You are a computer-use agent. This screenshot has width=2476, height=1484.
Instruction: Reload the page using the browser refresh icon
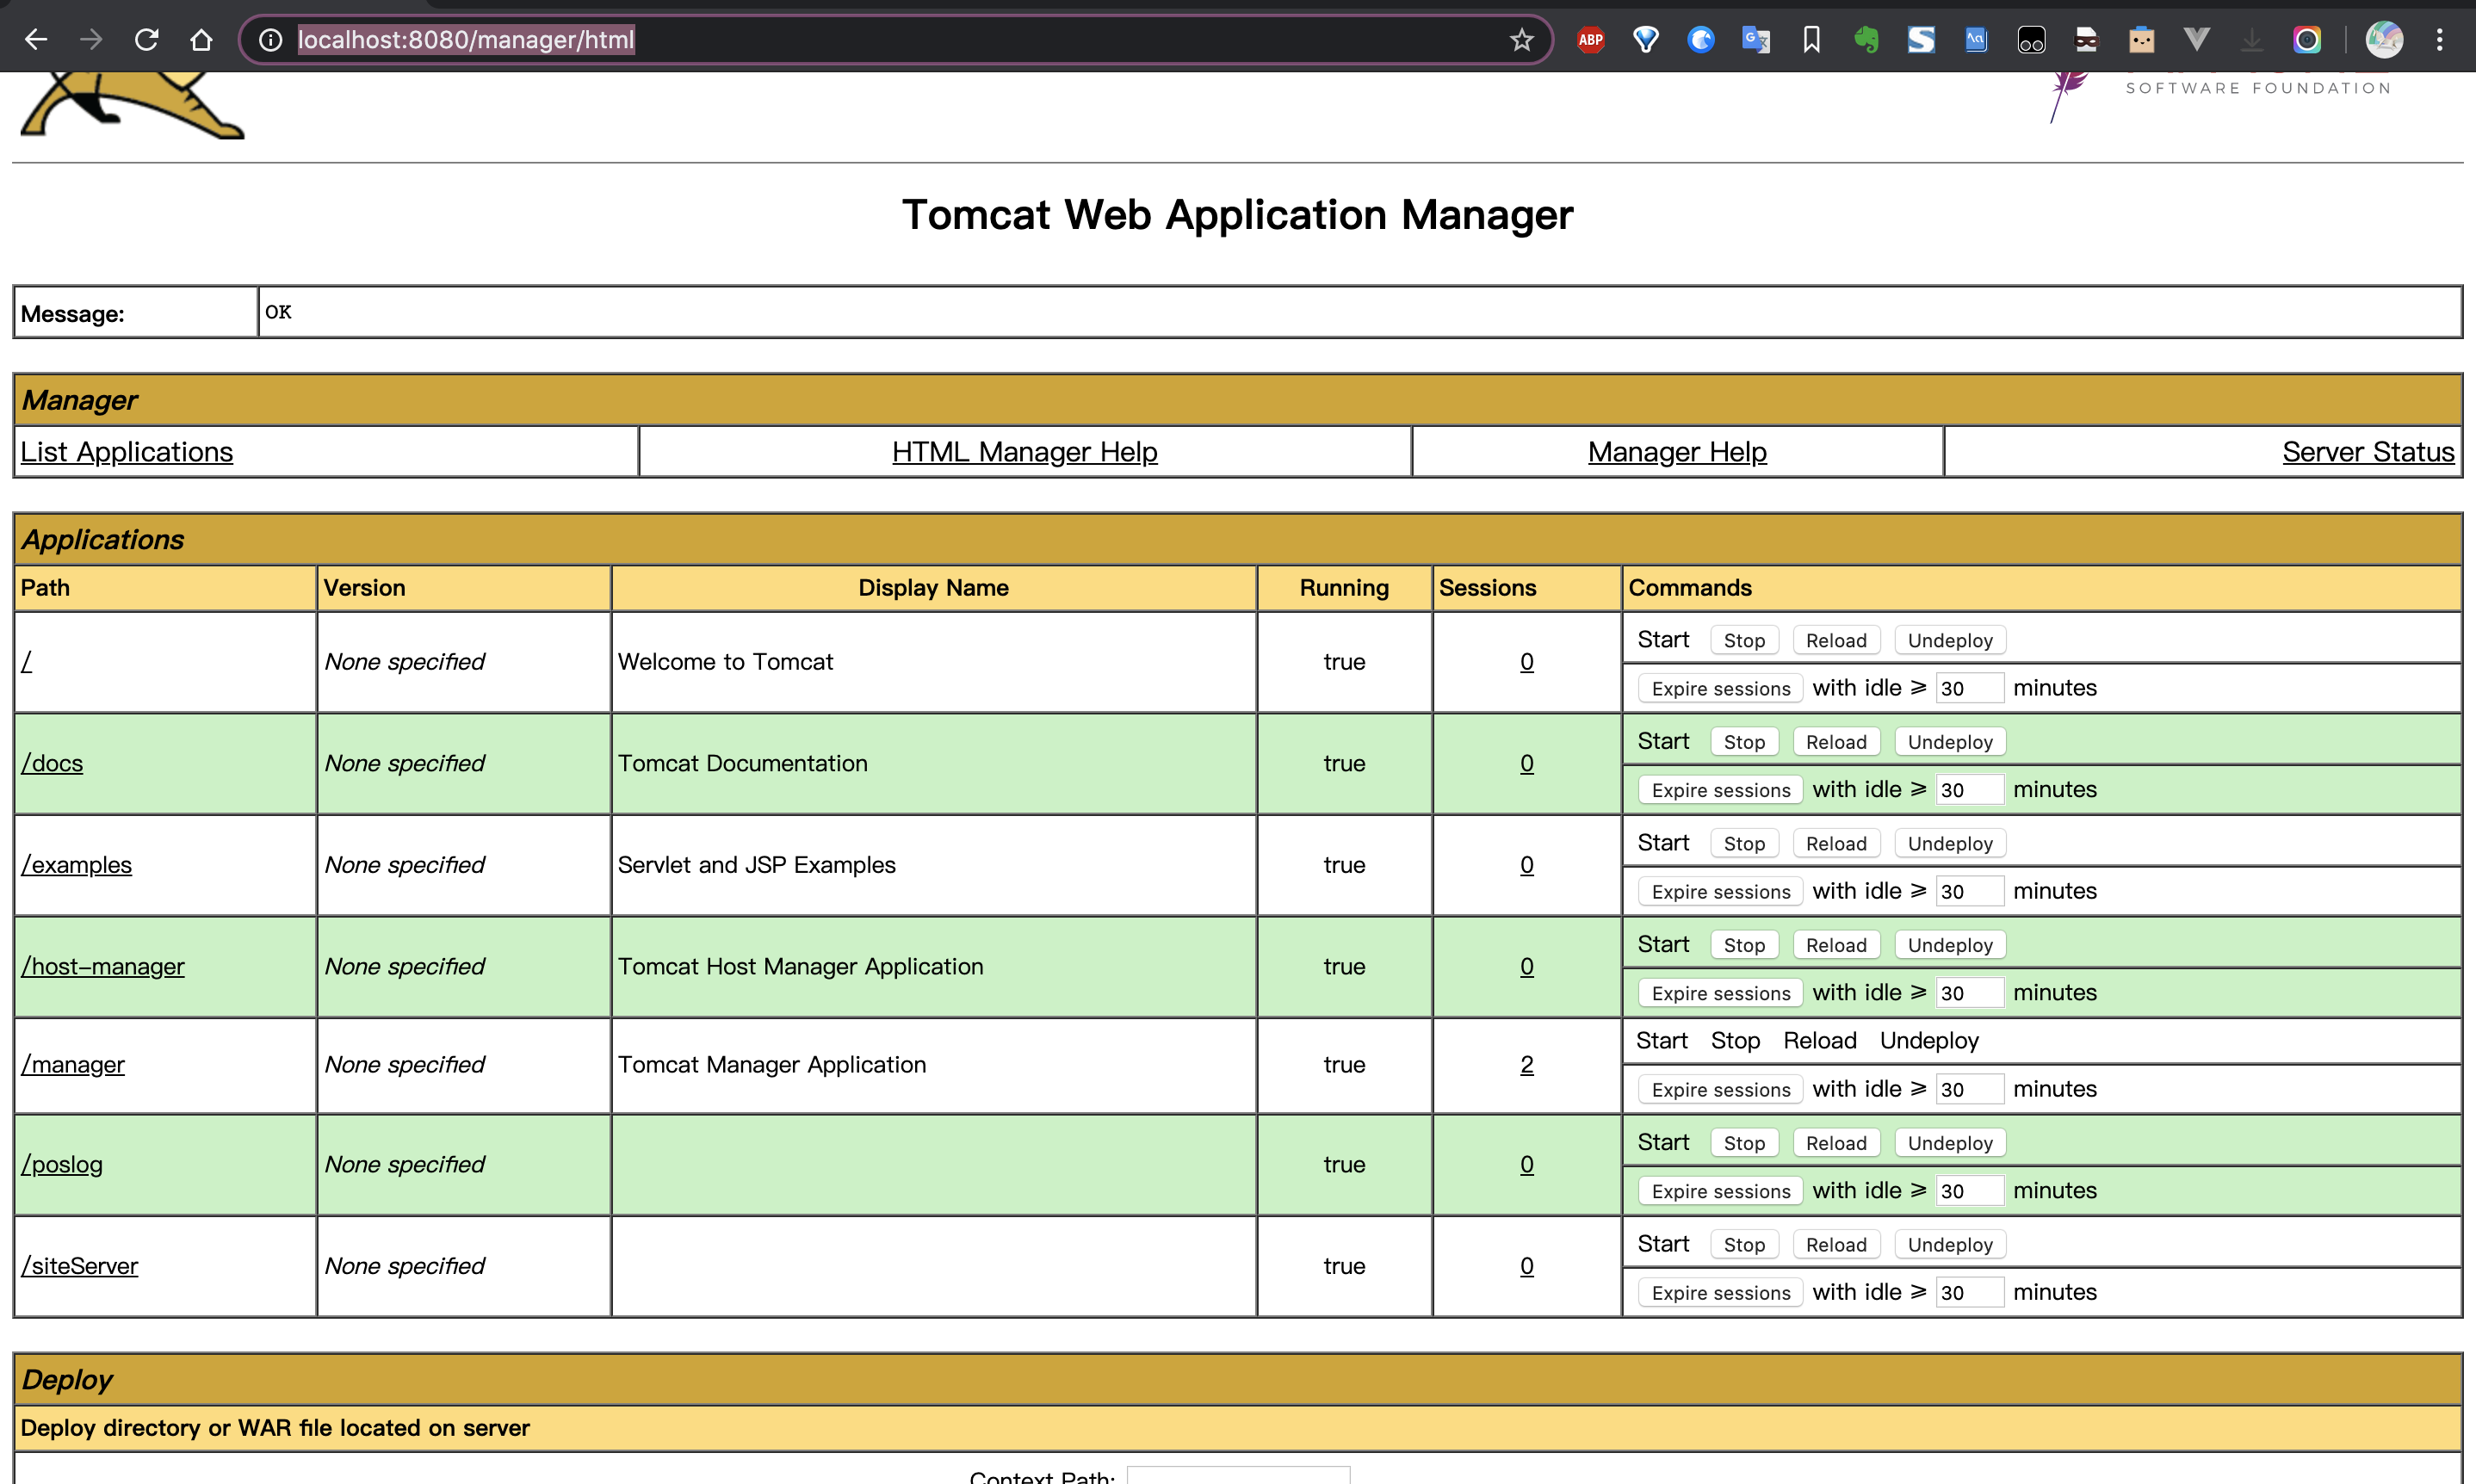tap(147, 40)
